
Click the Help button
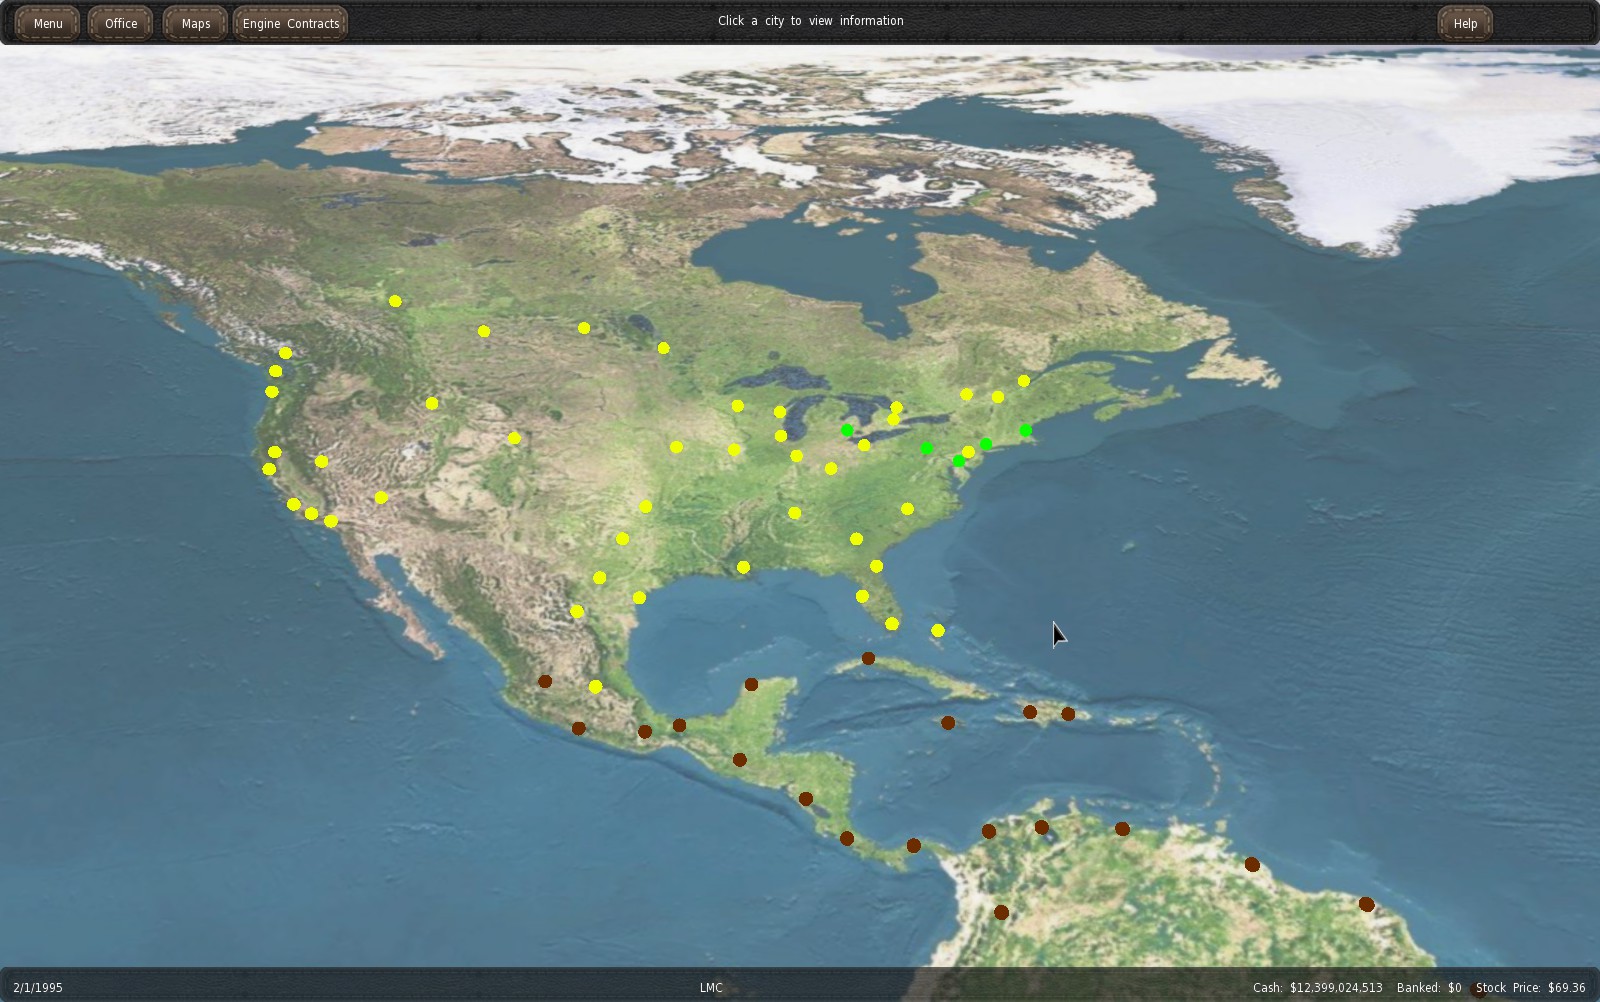(x=1465, y=23)
